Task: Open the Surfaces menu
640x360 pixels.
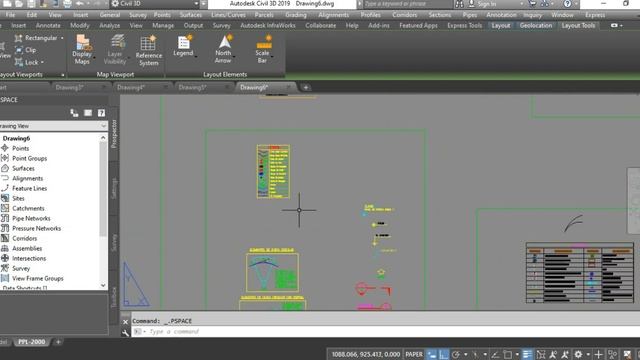Action: click(x=191, y=15)
